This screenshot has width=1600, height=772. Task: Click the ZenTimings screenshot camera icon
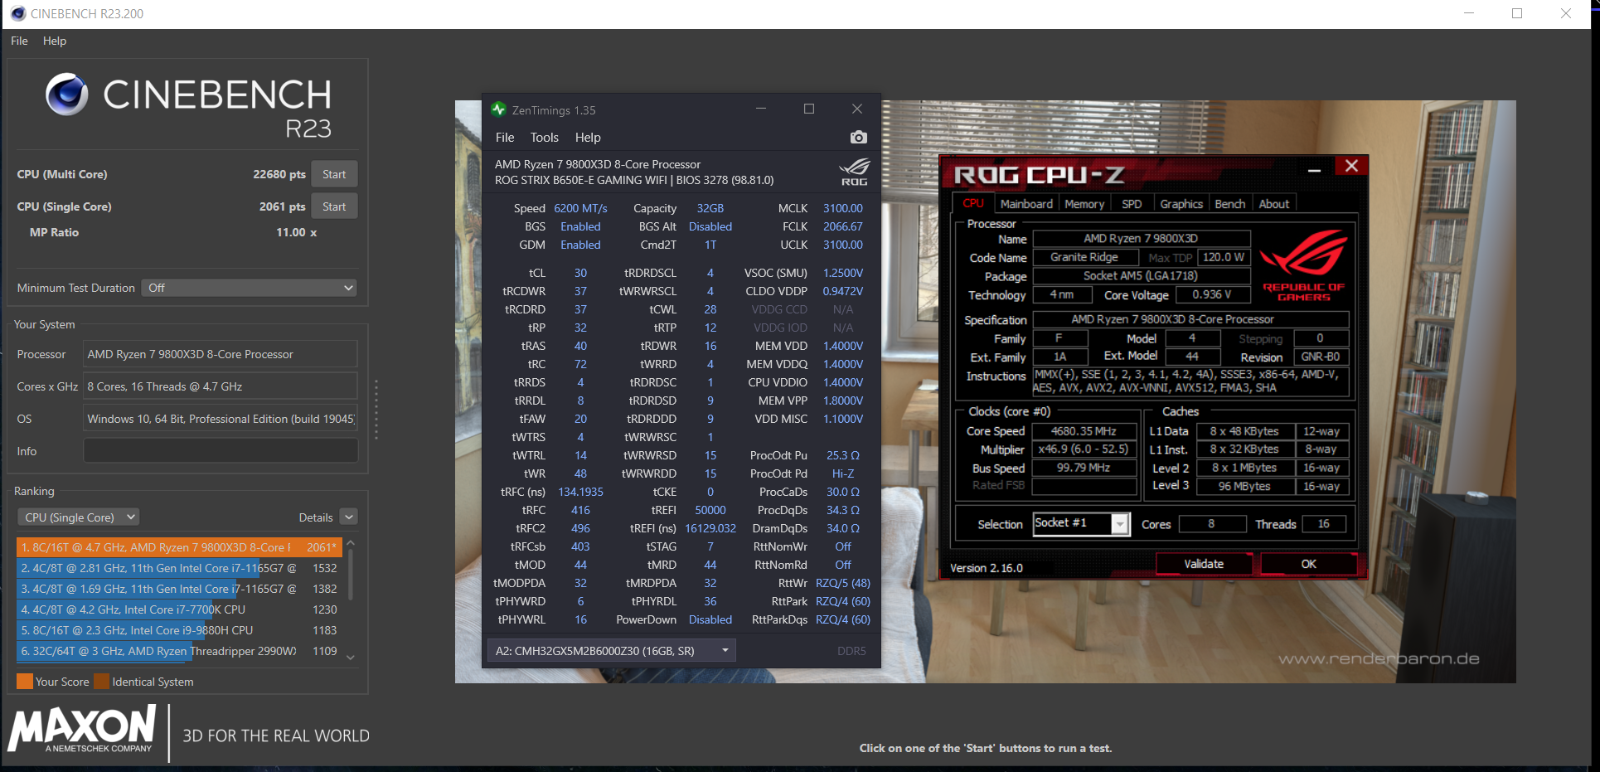click(x=858, y=137)
